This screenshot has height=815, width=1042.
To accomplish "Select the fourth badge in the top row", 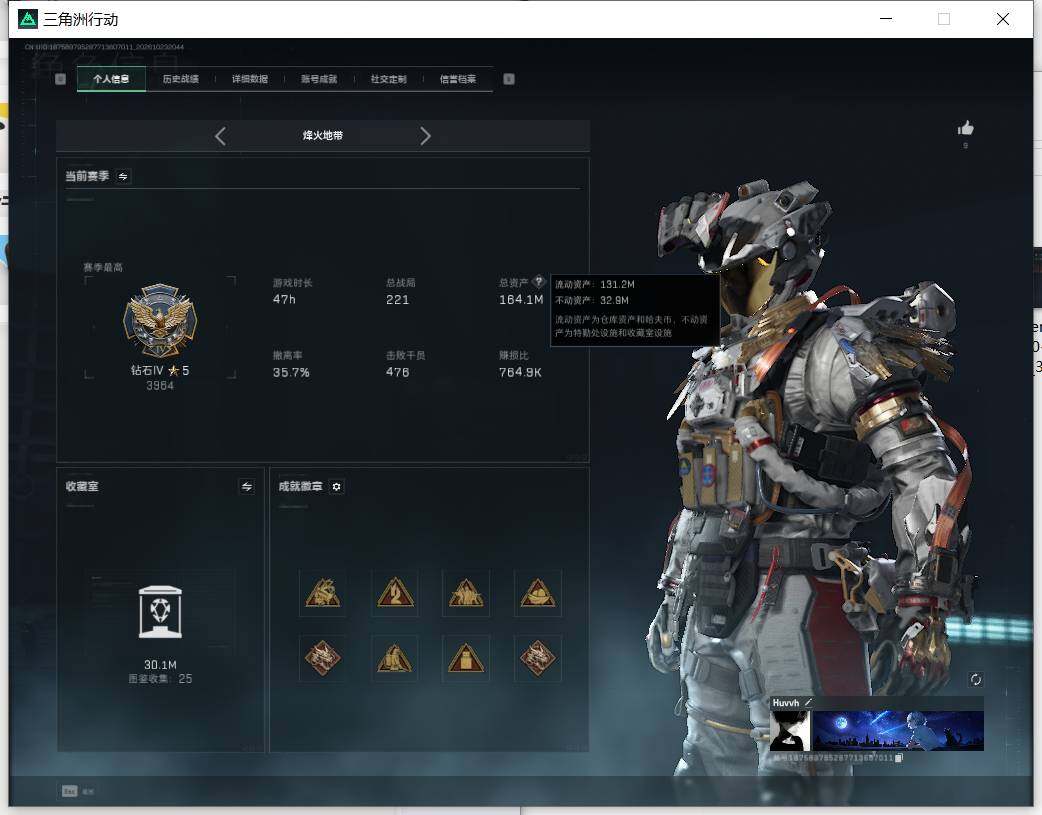I will (538, 593).
